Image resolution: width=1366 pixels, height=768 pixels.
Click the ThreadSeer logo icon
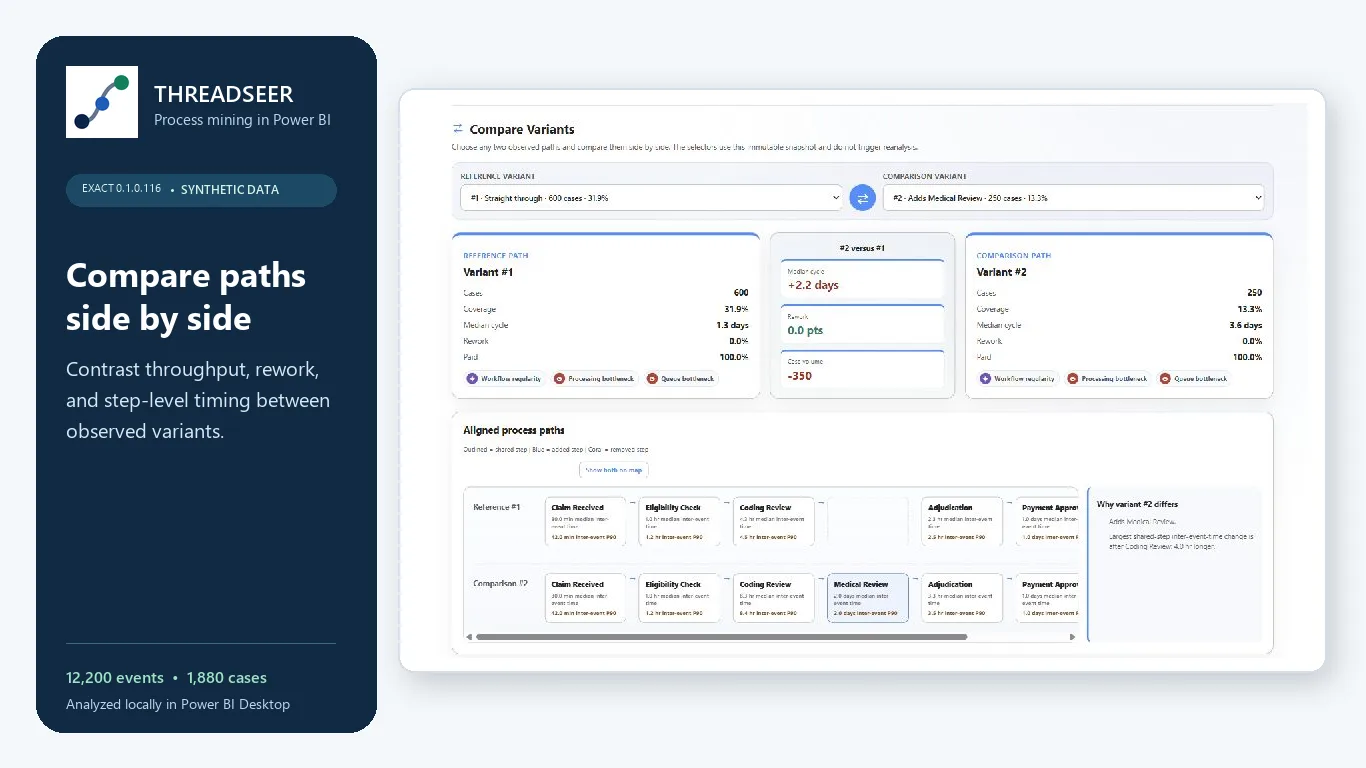click(102, 102)
